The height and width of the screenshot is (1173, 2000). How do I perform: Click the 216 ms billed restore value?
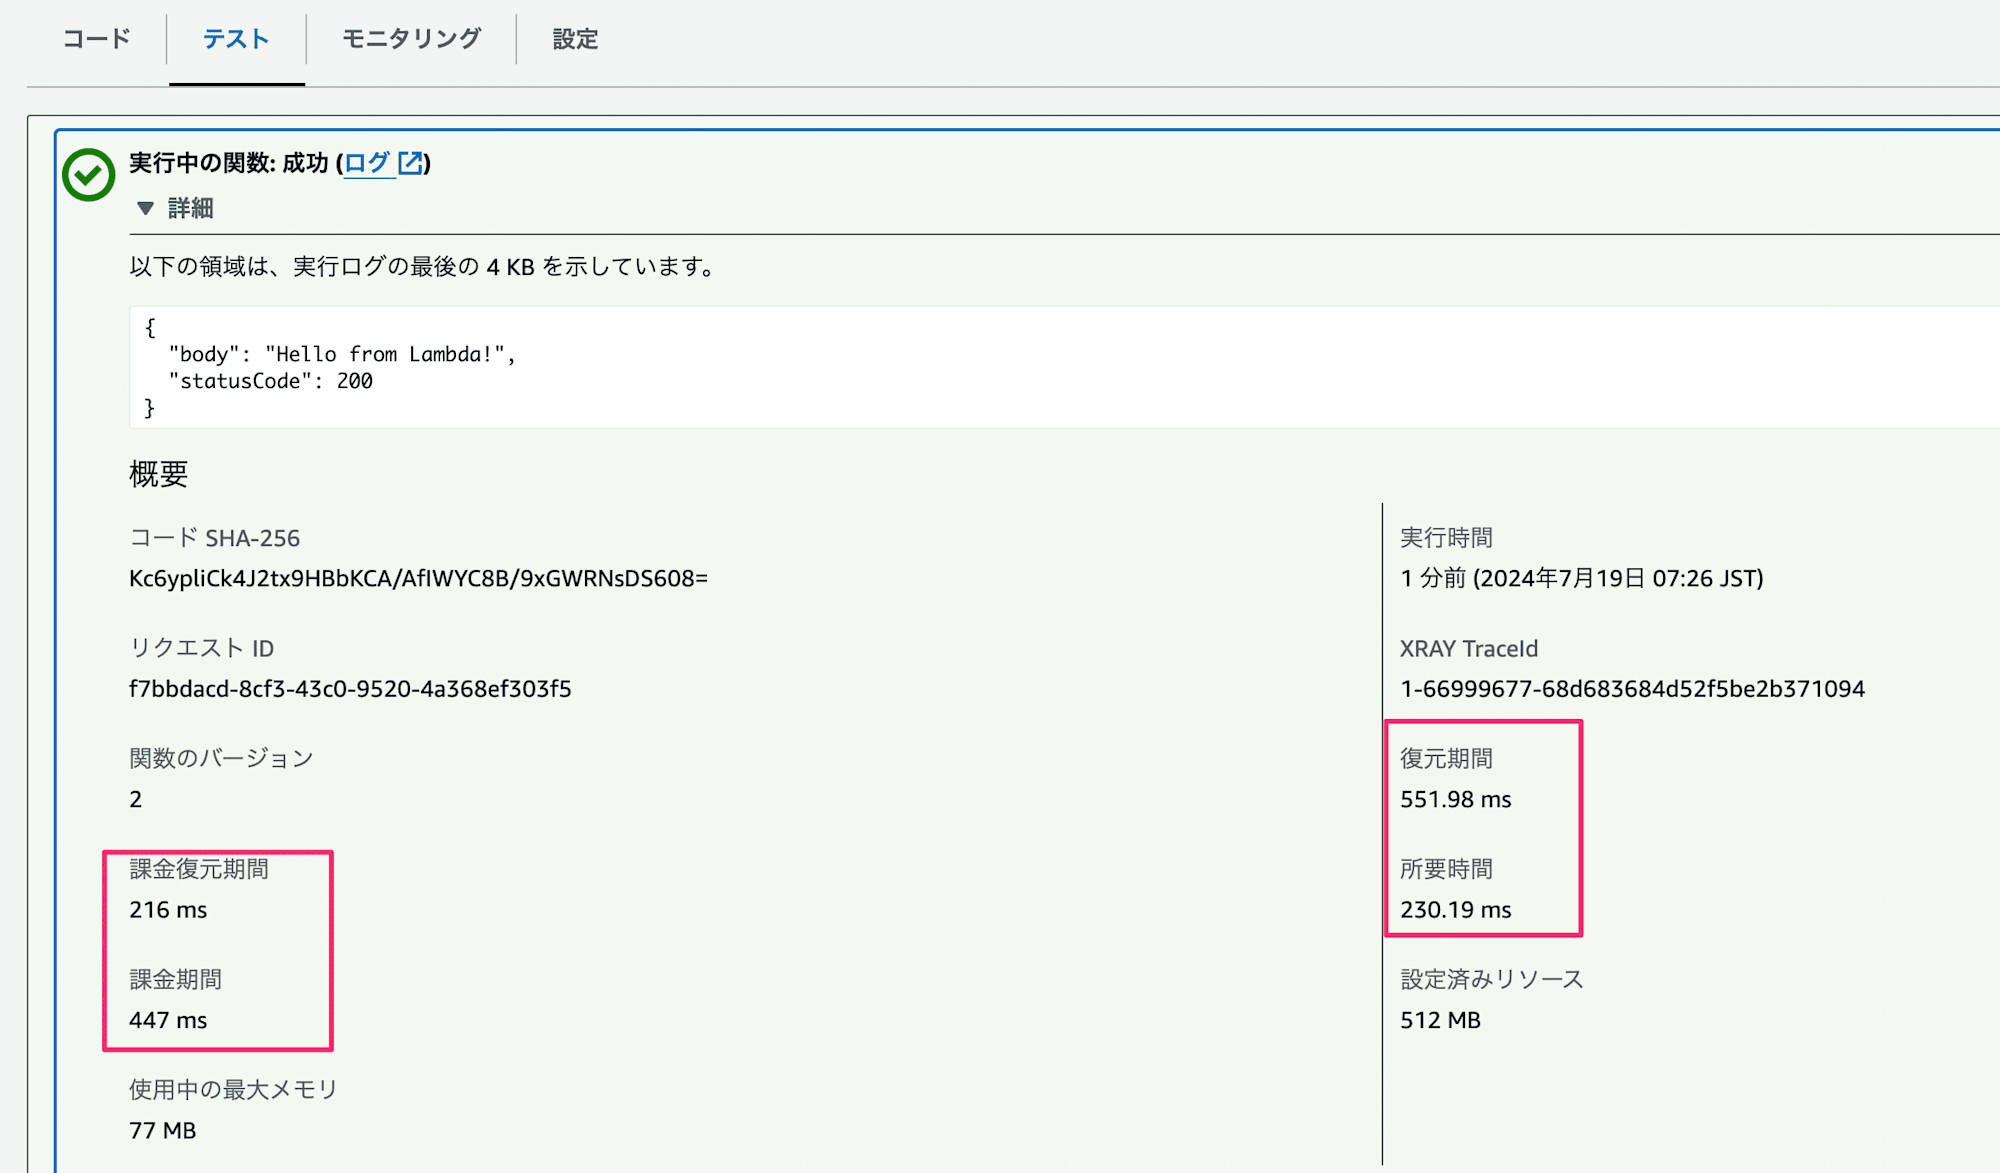[x=168, y=910]
